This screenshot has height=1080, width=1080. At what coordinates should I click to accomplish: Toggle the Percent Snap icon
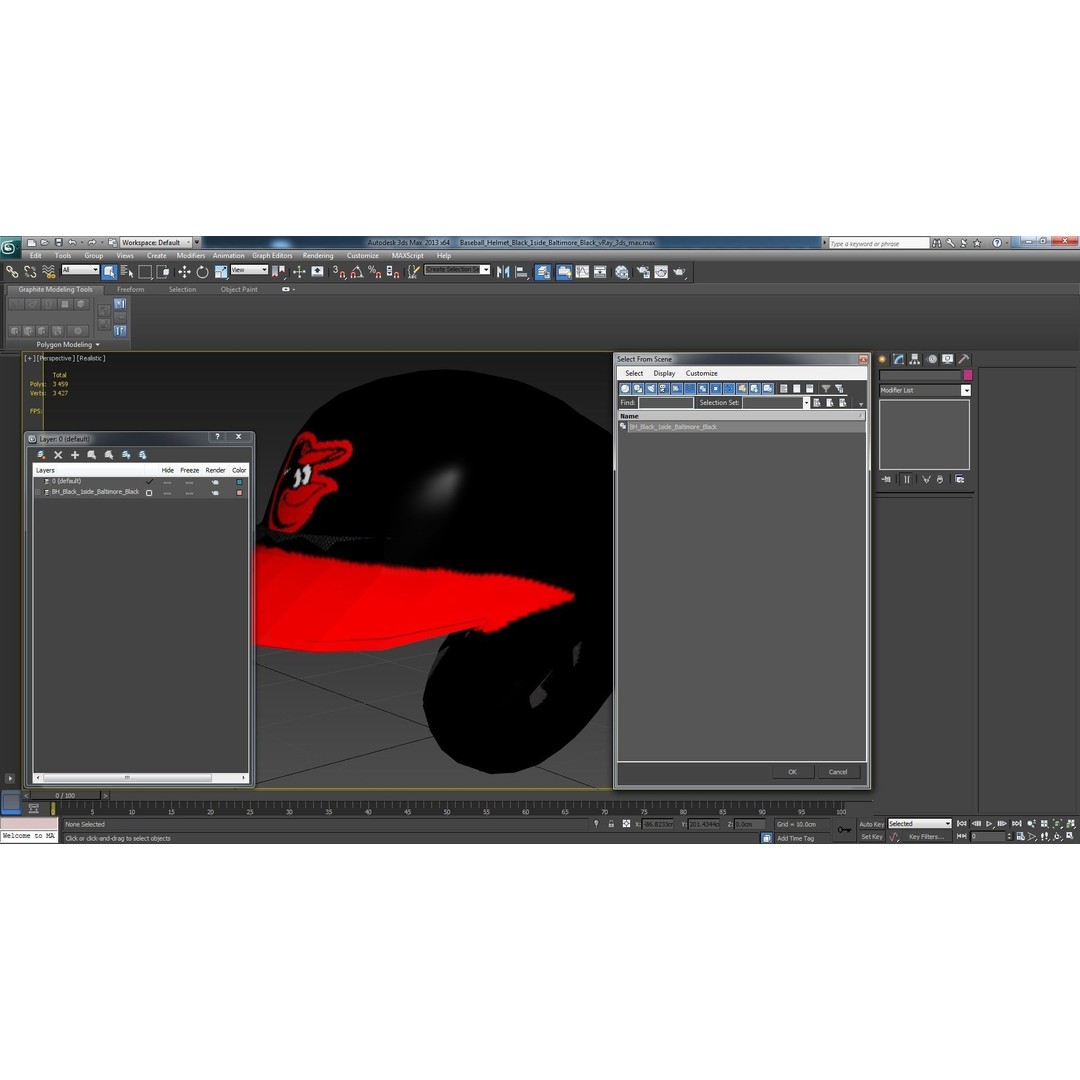[375, 272]
